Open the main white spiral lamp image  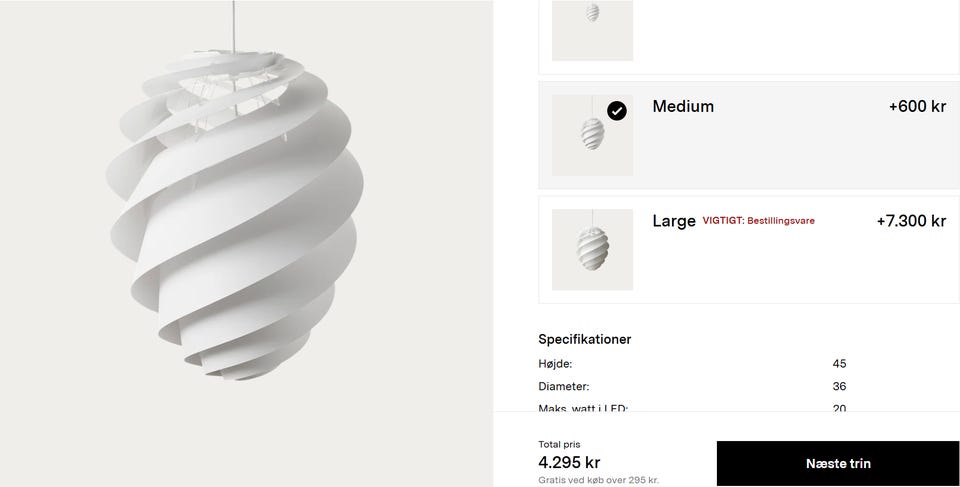point(246,243)
